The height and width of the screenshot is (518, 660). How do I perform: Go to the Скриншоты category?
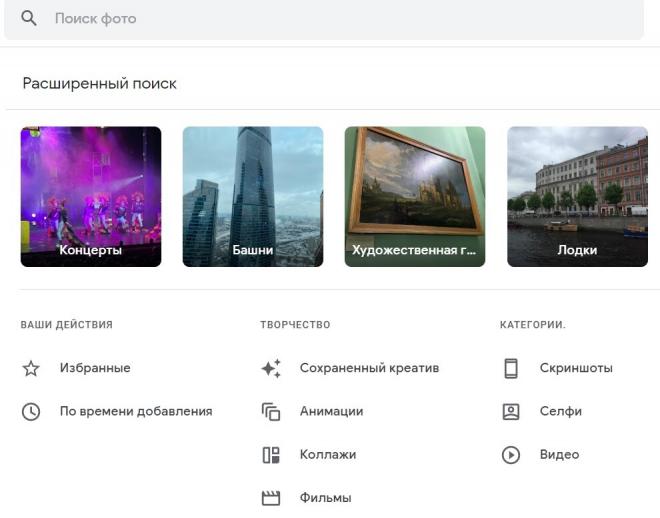tap(576, 368)
